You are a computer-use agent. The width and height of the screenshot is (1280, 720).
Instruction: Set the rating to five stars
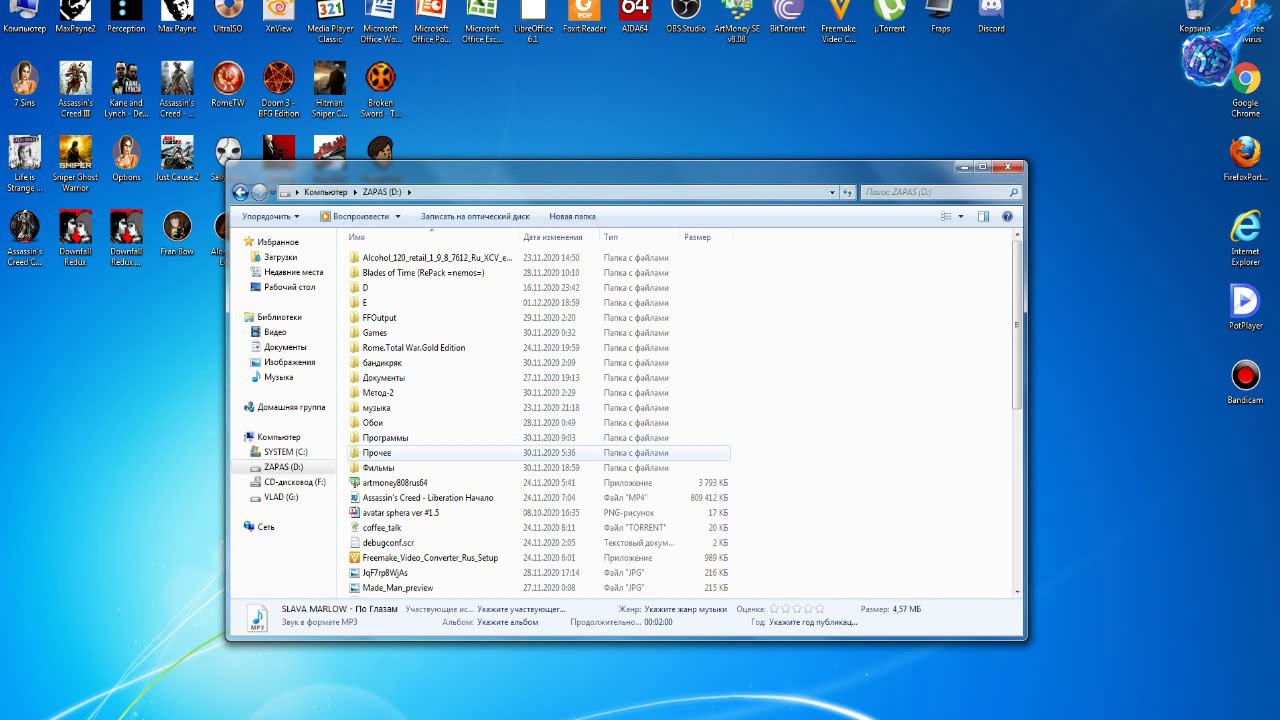point(819,609)
